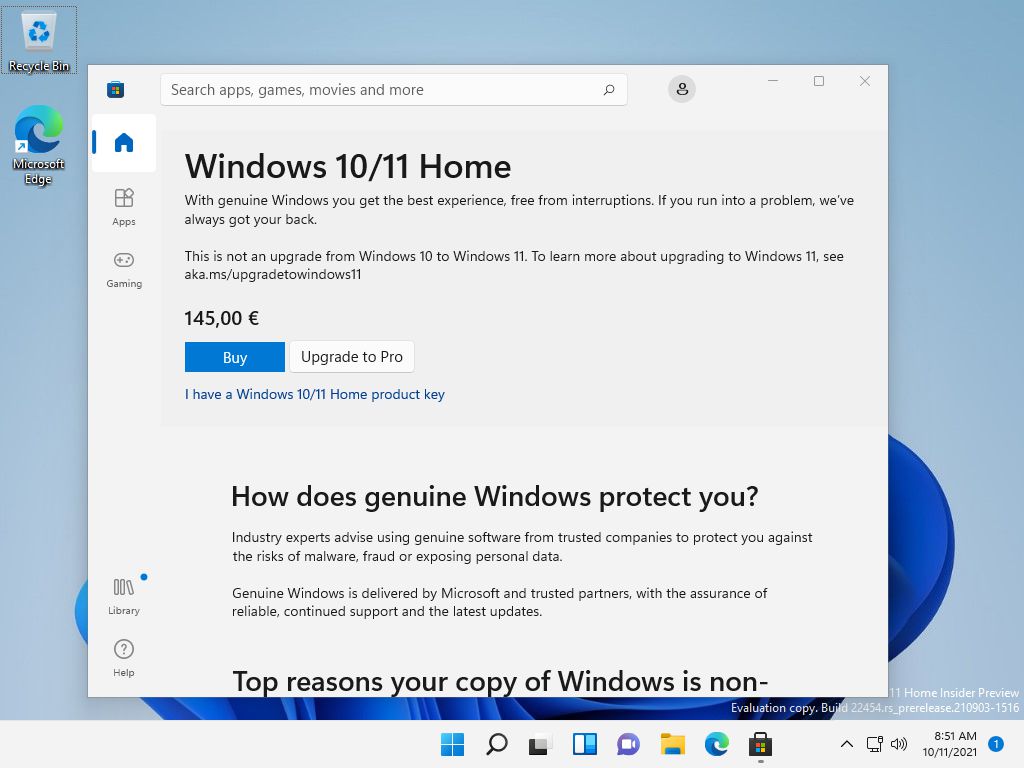
Task: Launch Microsoft Edge from the taskbar
Action: [716, 744]
